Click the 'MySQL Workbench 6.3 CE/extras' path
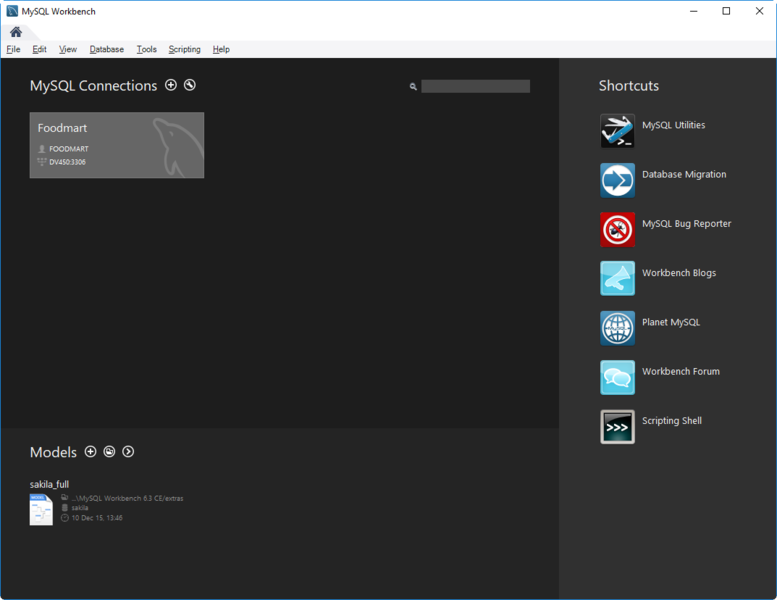The width and height of the screenshot is (777, 600). point(127,498)
